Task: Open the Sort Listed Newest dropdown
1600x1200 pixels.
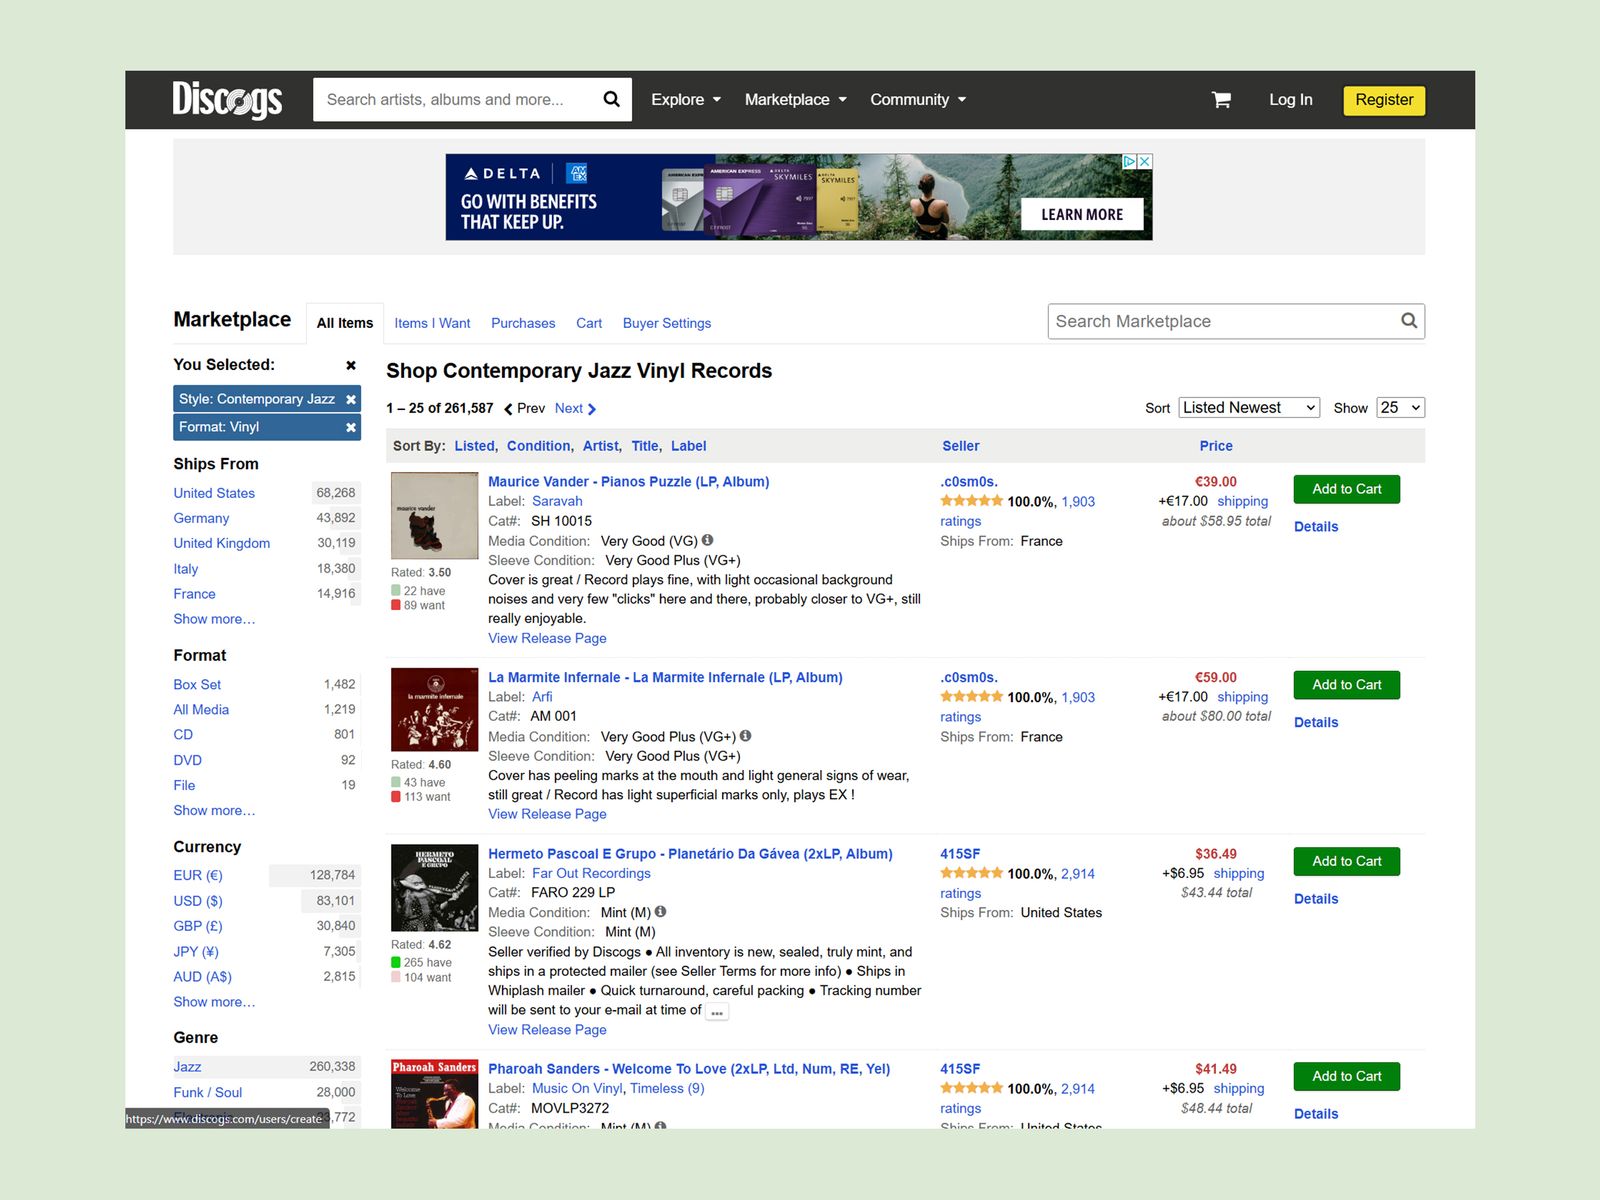Action: tap(1248, 407)
